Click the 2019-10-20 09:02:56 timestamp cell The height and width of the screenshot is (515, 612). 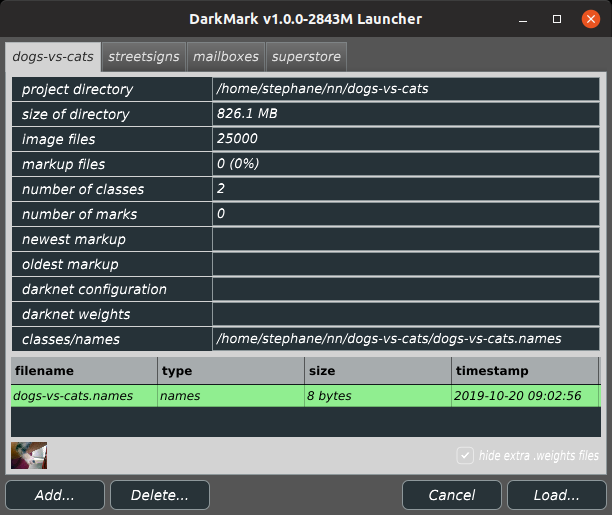click(x=525, y=396)
